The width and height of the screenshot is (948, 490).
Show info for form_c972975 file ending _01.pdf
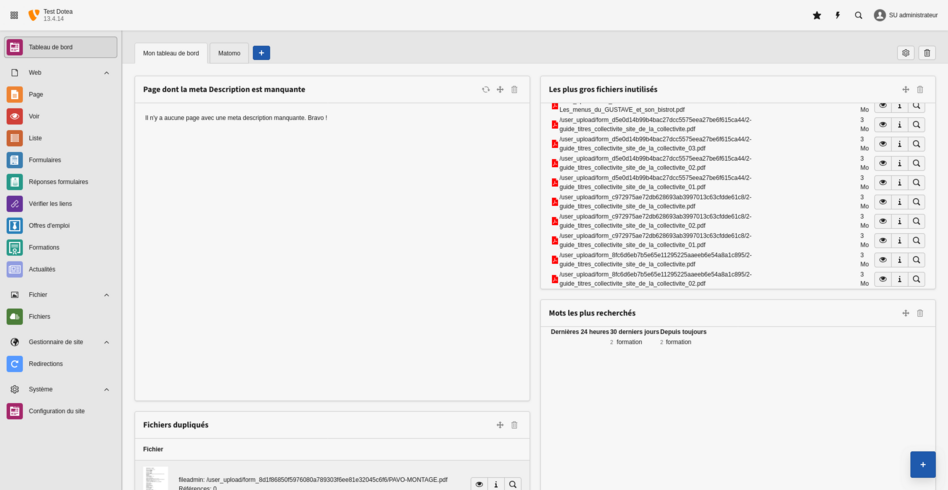pyautogui.click(x=900, y=241)
